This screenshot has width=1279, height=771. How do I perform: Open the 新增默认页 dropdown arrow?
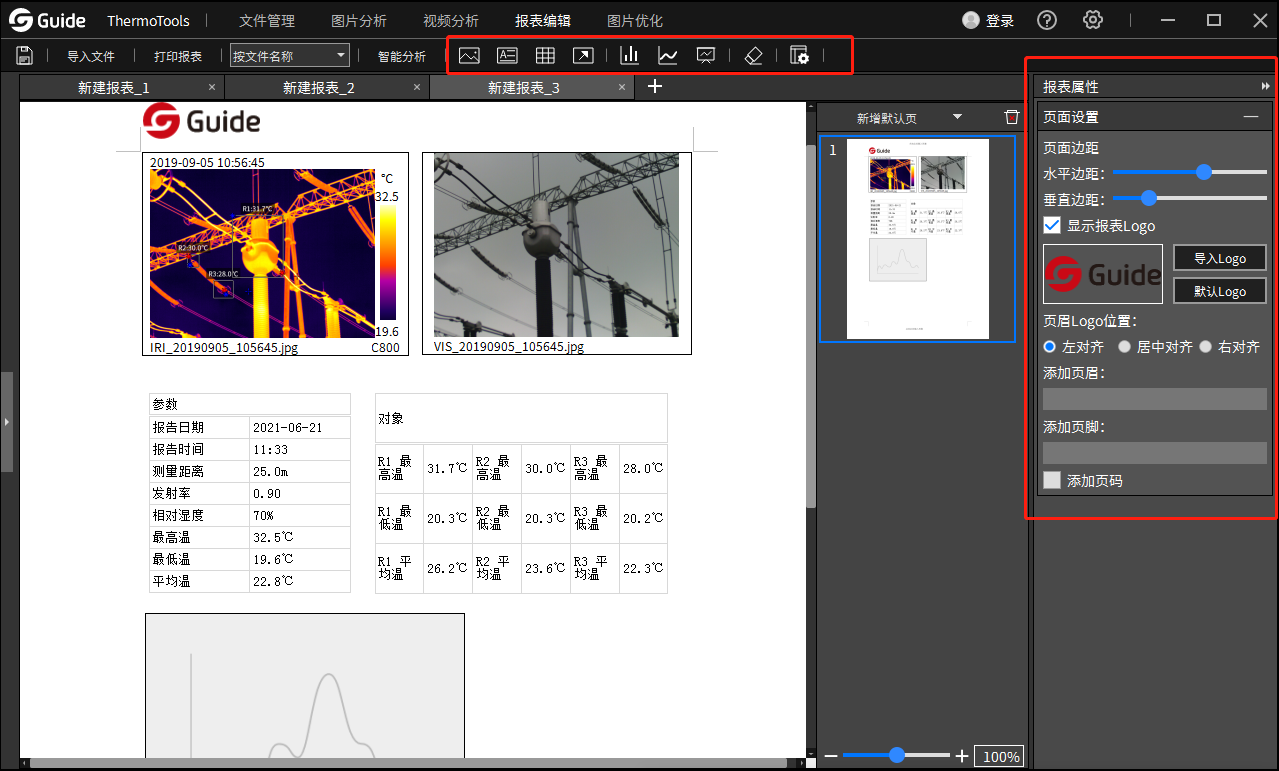957,117
